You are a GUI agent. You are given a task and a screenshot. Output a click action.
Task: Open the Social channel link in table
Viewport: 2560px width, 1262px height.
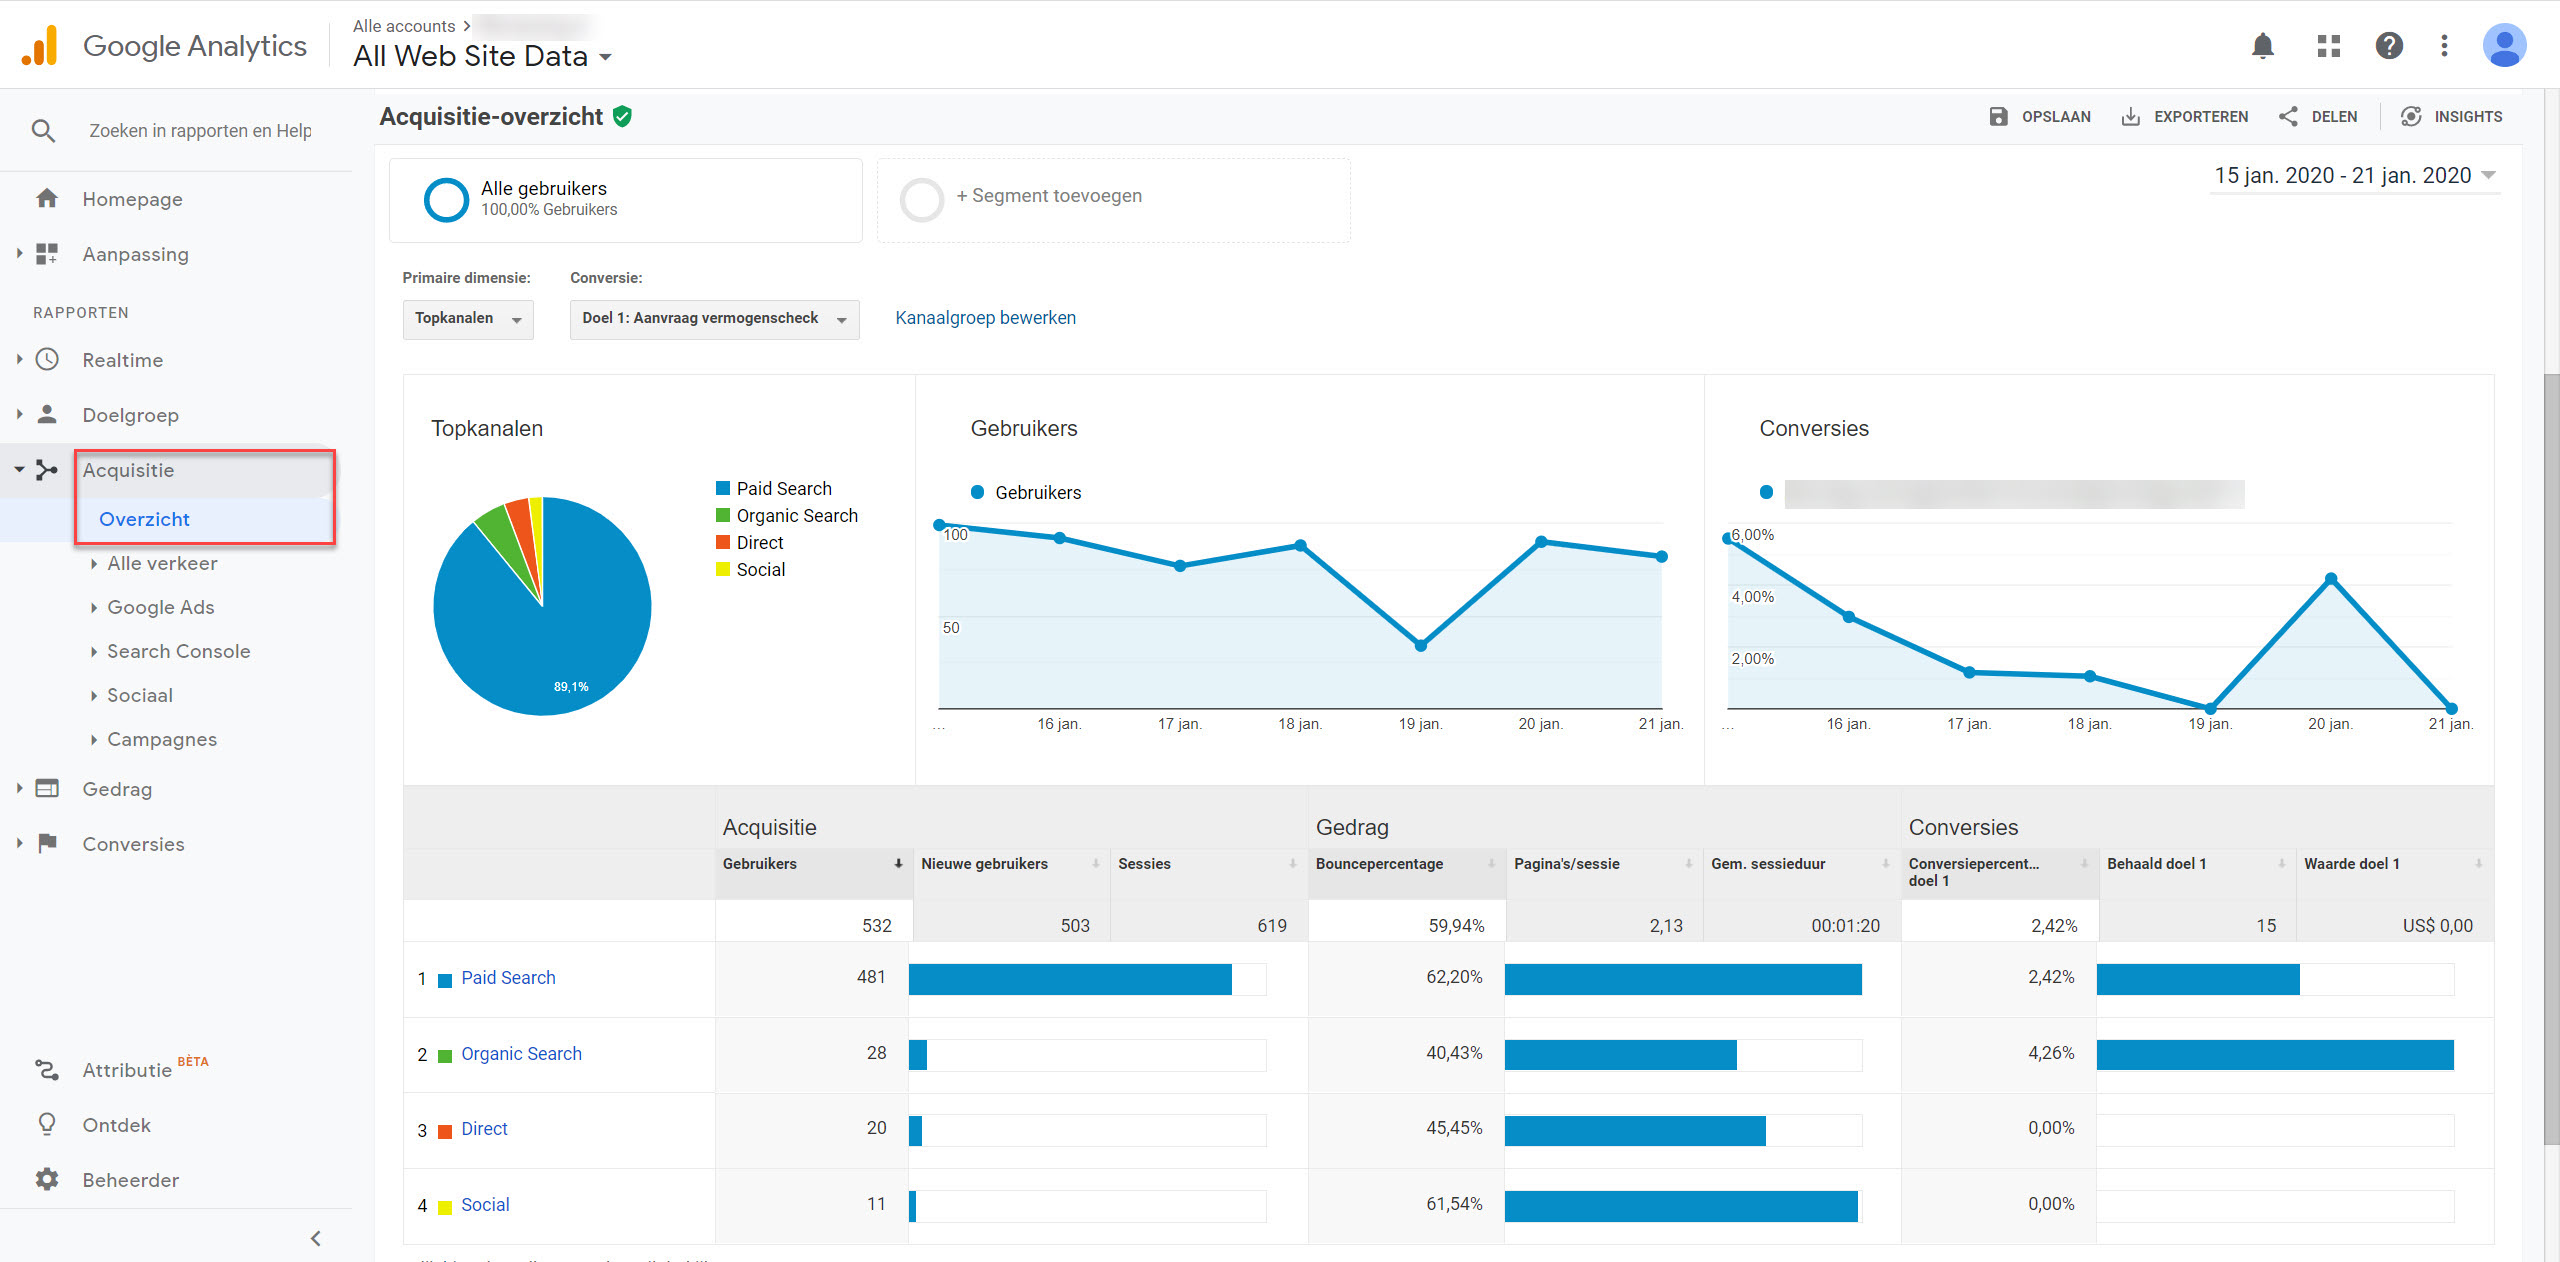(x=485, y=1205)
